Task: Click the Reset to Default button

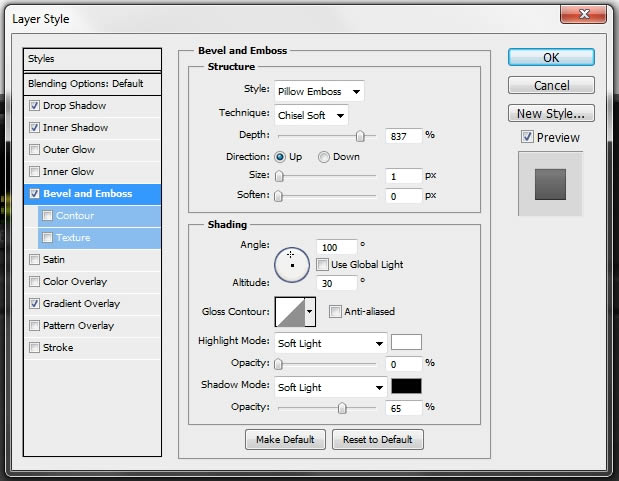Action: click(x=378, y=440)
